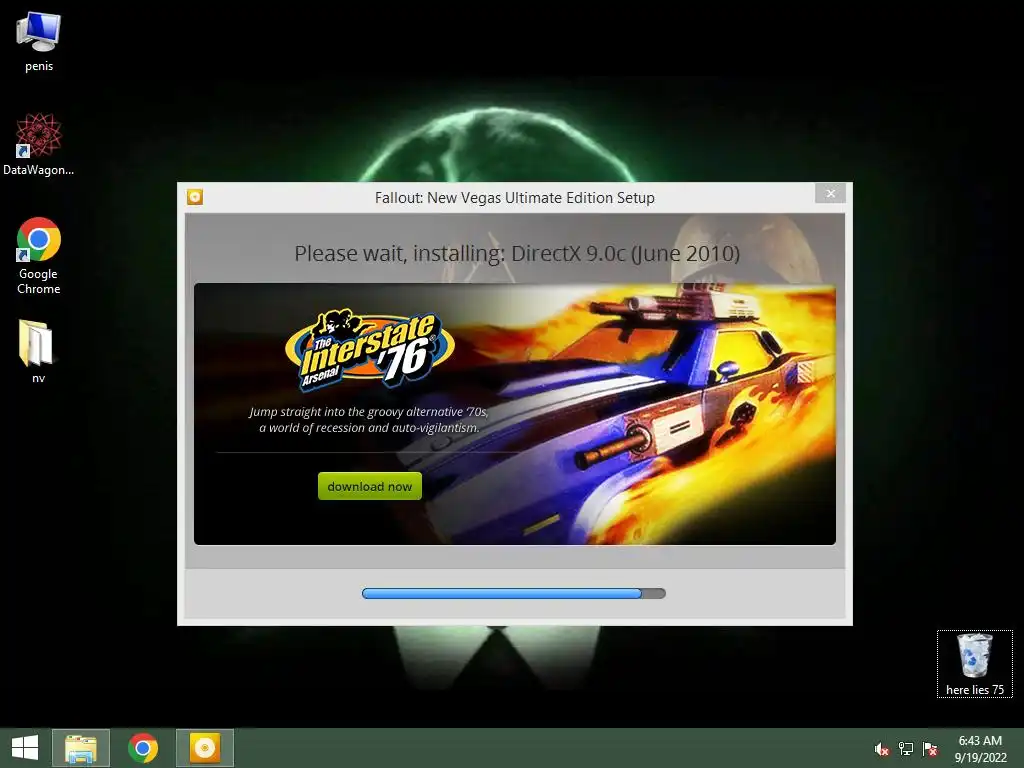Open Google Chrome desktop shortcut
1024x768 pixels.
pos(39,255)
